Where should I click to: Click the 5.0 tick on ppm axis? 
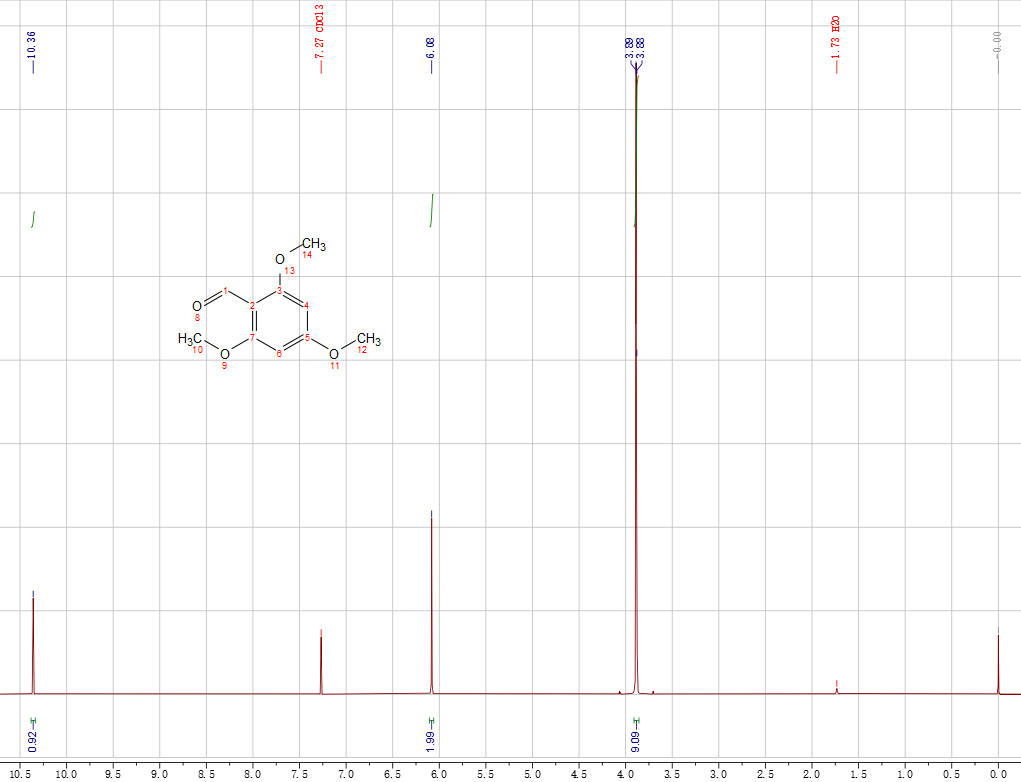(532, 773)
